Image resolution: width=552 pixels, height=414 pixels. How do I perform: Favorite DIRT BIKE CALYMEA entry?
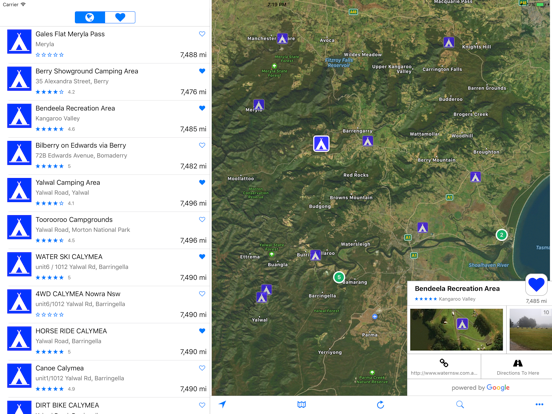(x=202, y=405)
